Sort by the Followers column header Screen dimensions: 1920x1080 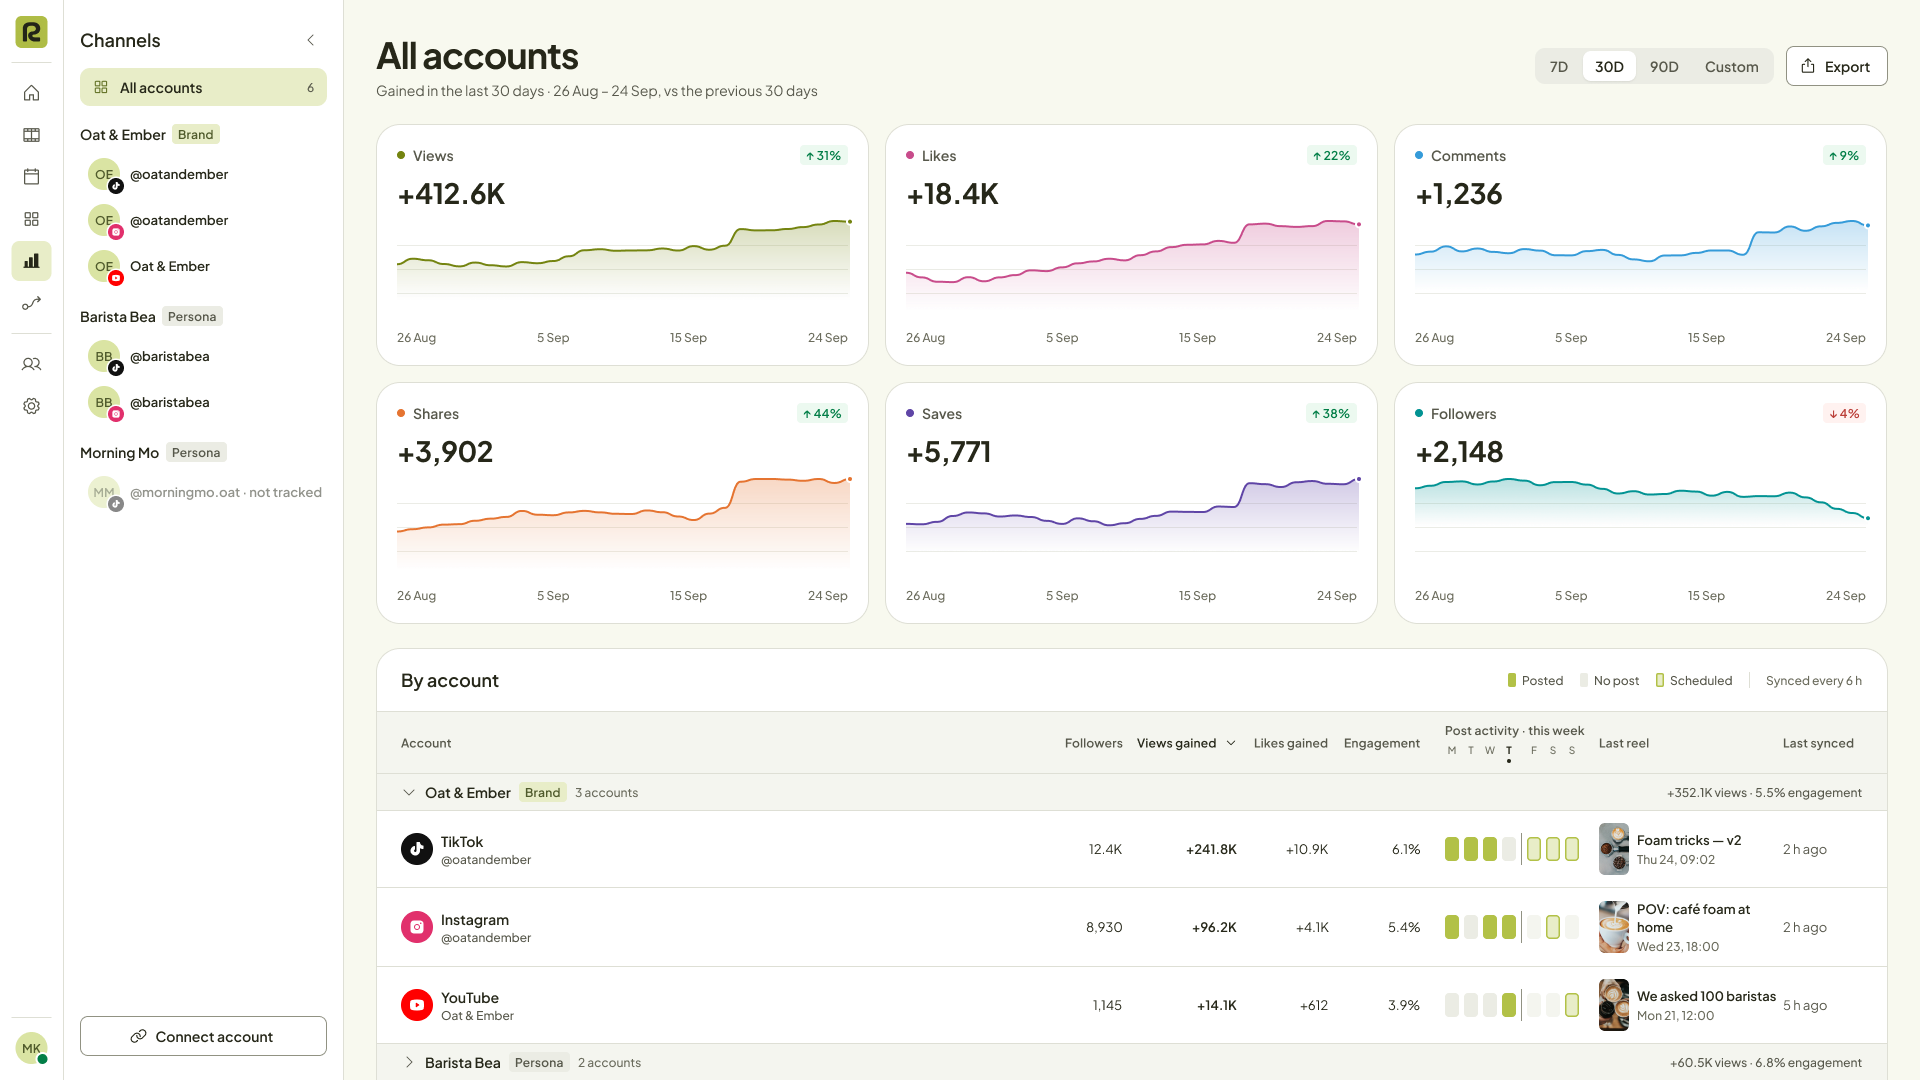tap(1093, 743)
